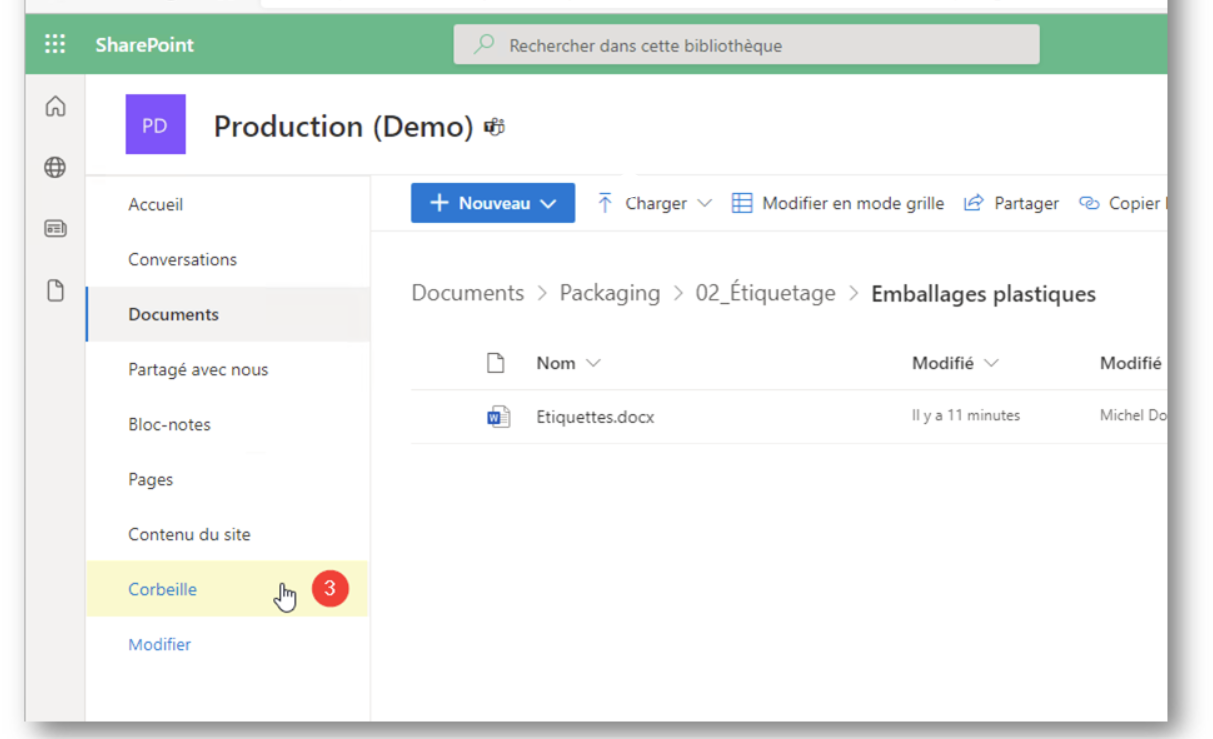This screenshot has height=739, width=1213.
Task: Open the globe My sites icon
Action: [x=56, y=168]
